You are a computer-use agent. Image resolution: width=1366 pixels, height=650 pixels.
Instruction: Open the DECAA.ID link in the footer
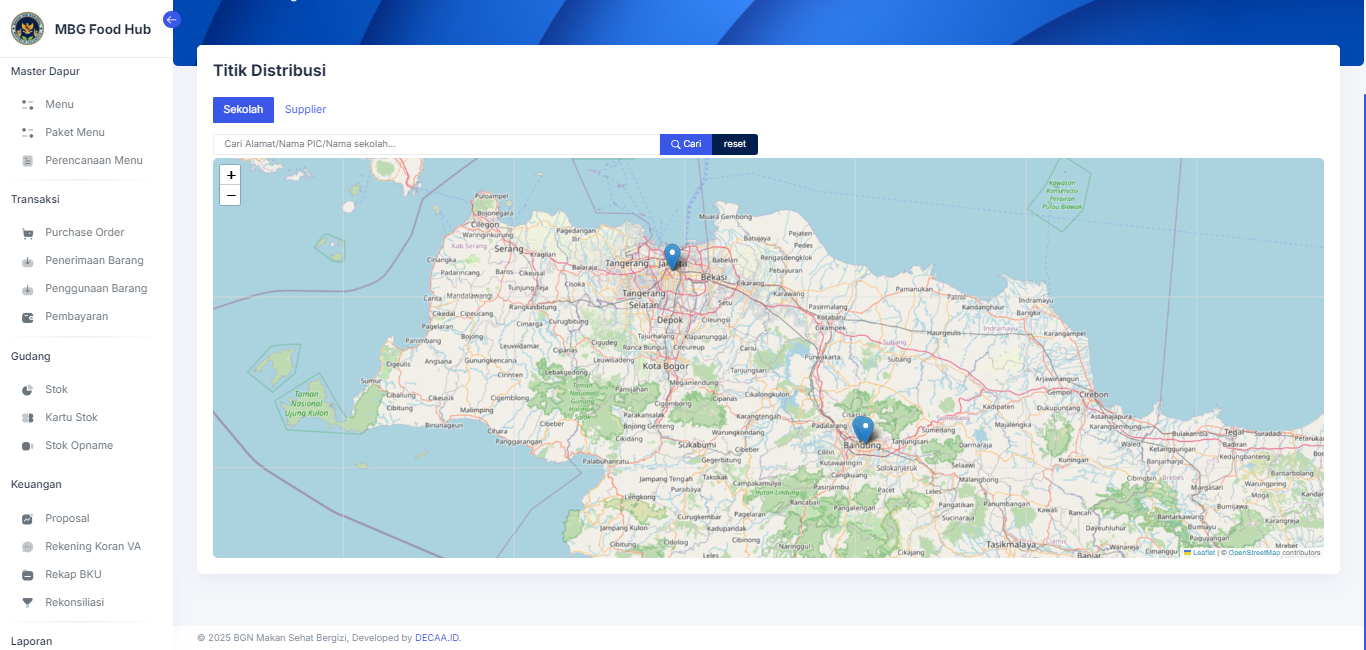(436, 637)
